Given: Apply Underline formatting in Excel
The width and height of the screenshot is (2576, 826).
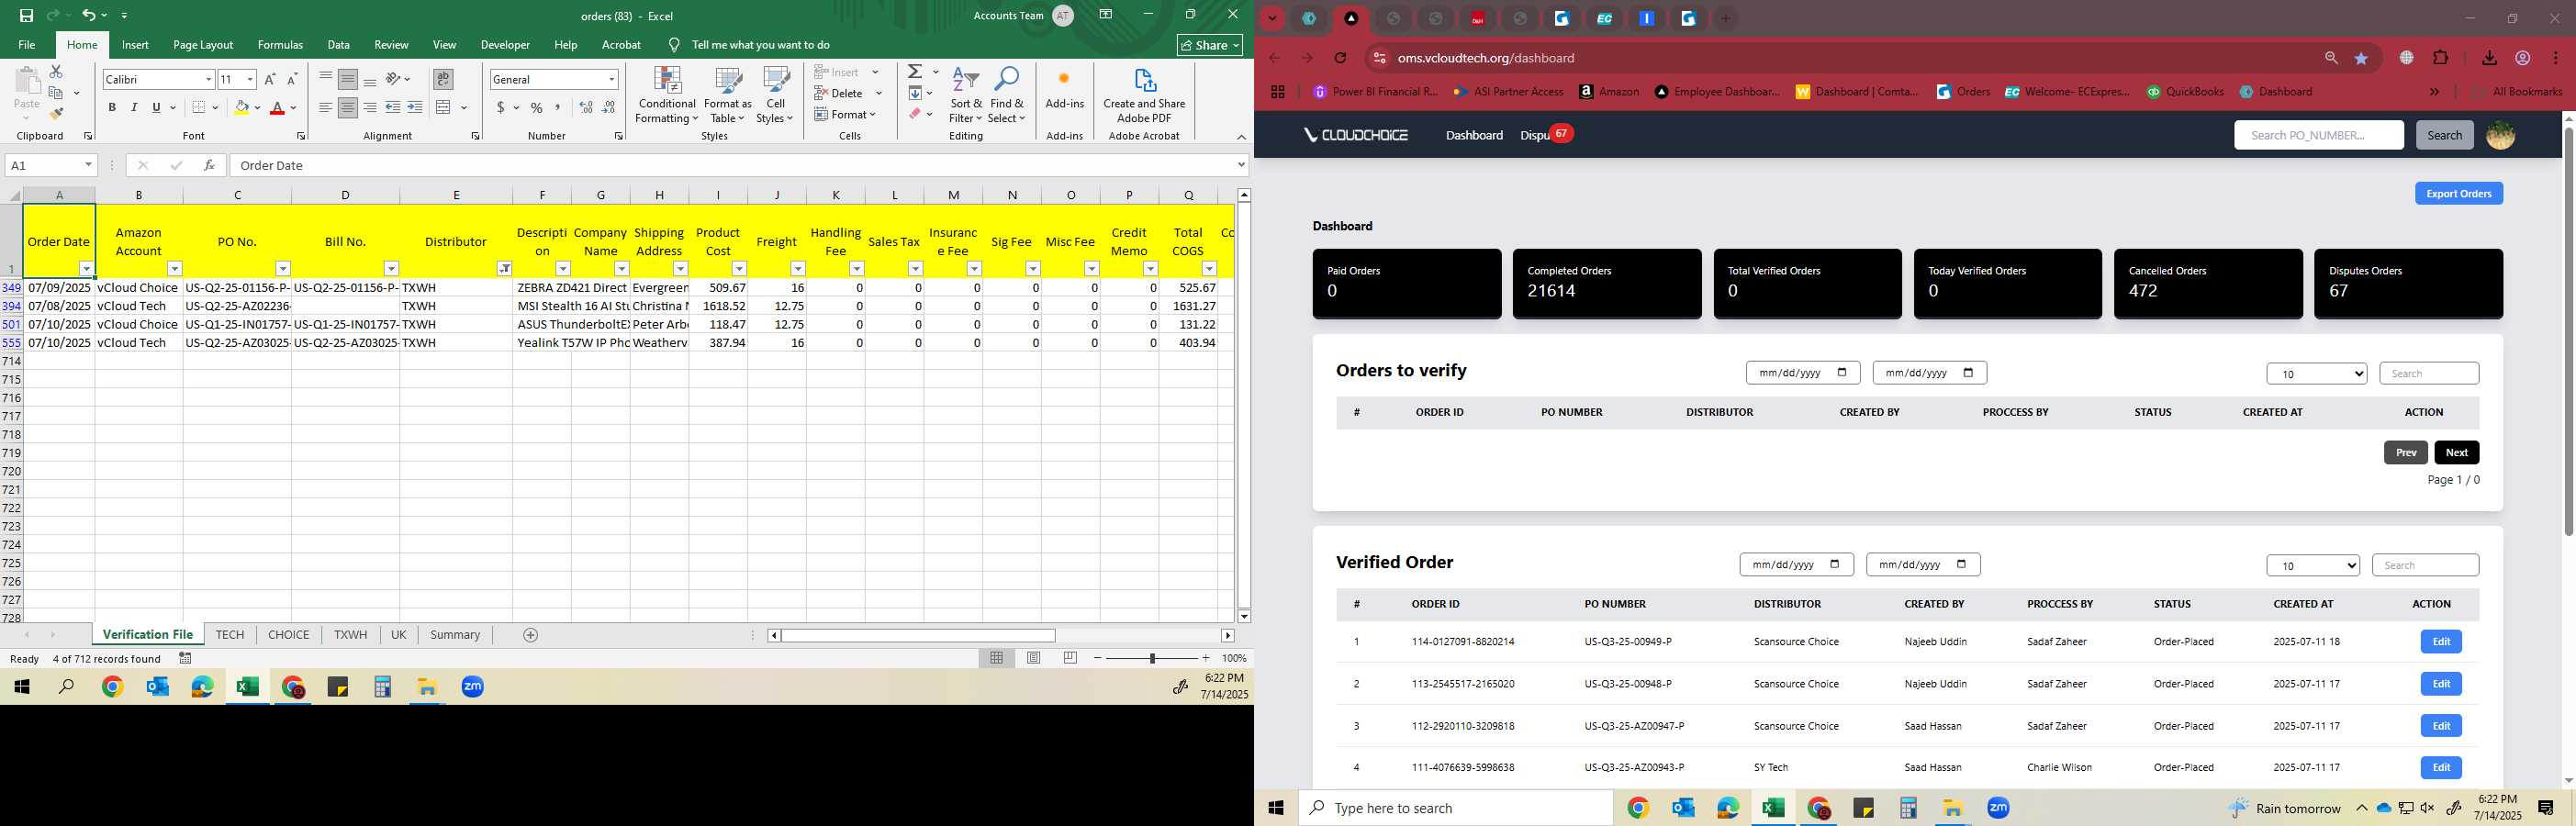Looking at the screenshot, I should tap(156, 108).
